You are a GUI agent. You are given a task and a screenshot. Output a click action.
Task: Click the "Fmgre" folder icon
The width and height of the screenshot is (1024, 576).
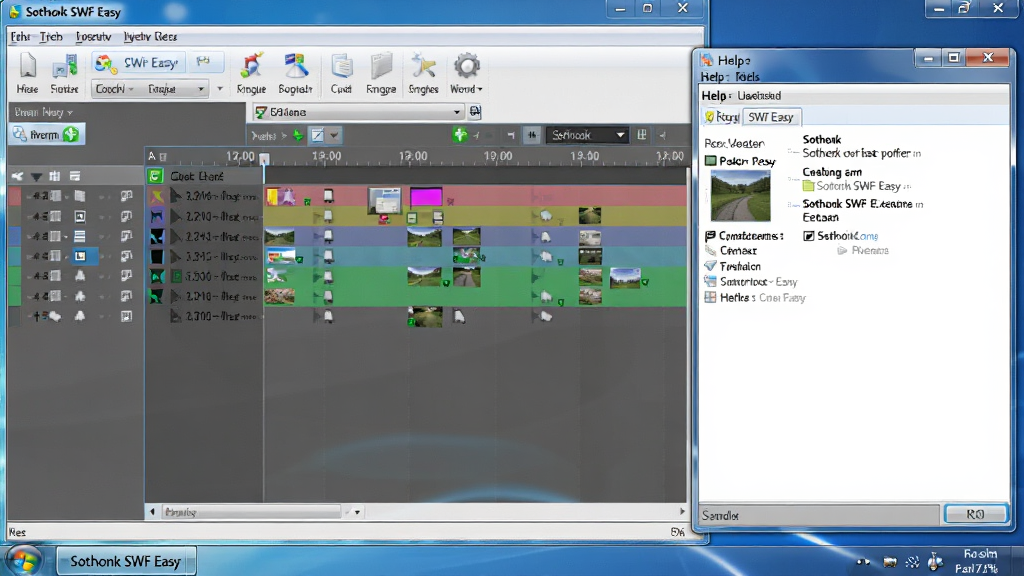pos(381,66)
